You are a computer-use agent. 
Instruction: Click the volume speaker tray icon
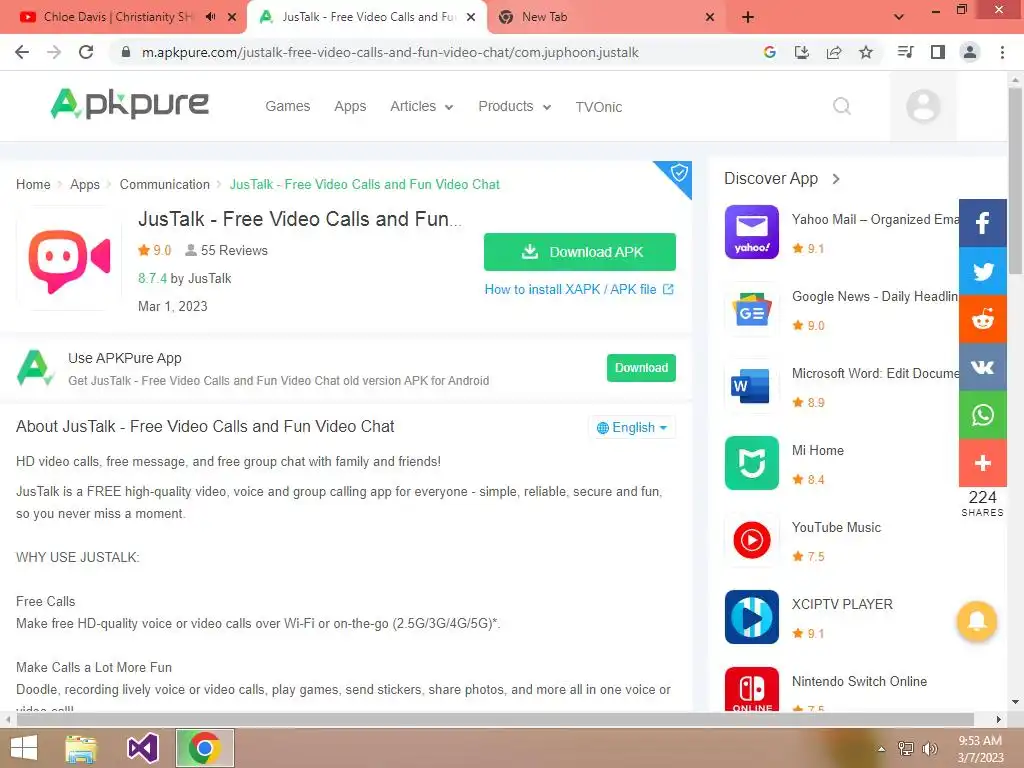pyautogui.click(x=929, y=749)
